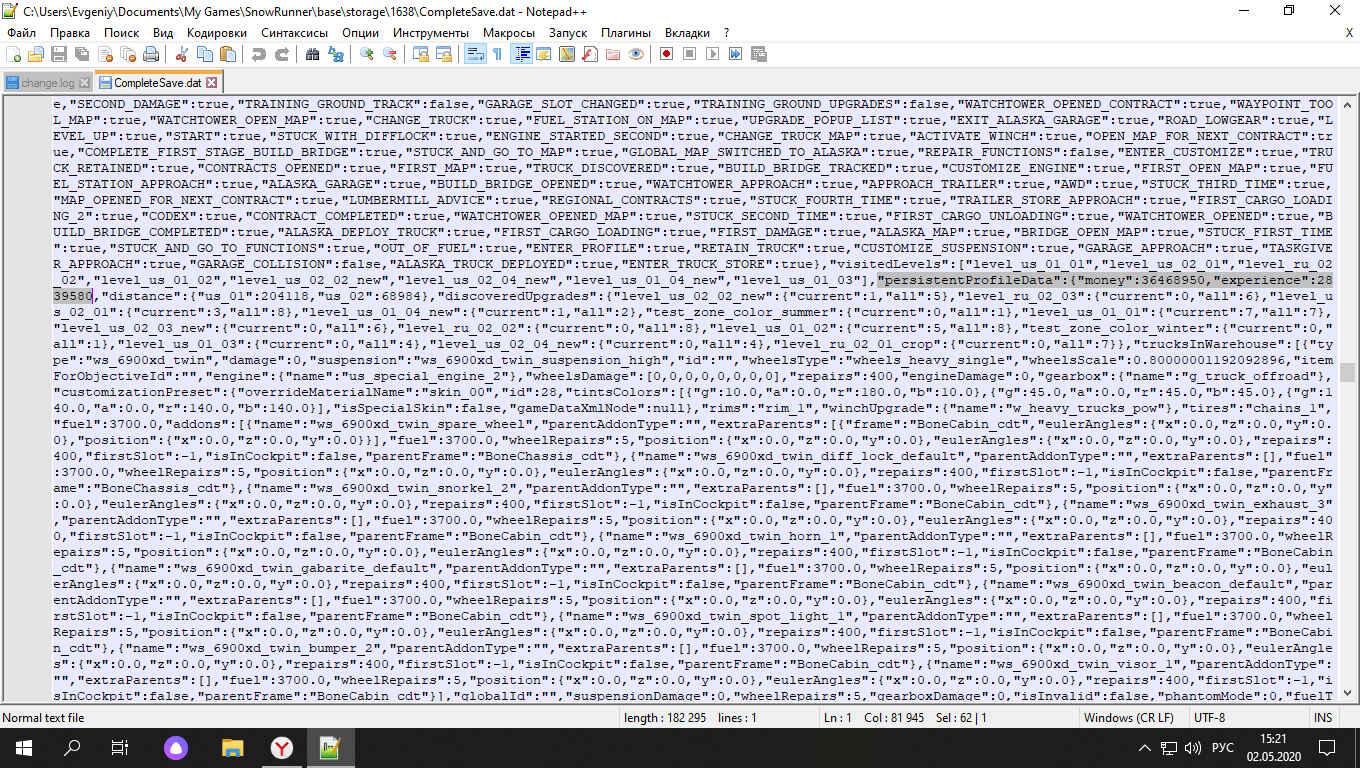Open the Файл menu
Image resolution: width=1360 pixels, height=768 pixels.
point(21,32)
